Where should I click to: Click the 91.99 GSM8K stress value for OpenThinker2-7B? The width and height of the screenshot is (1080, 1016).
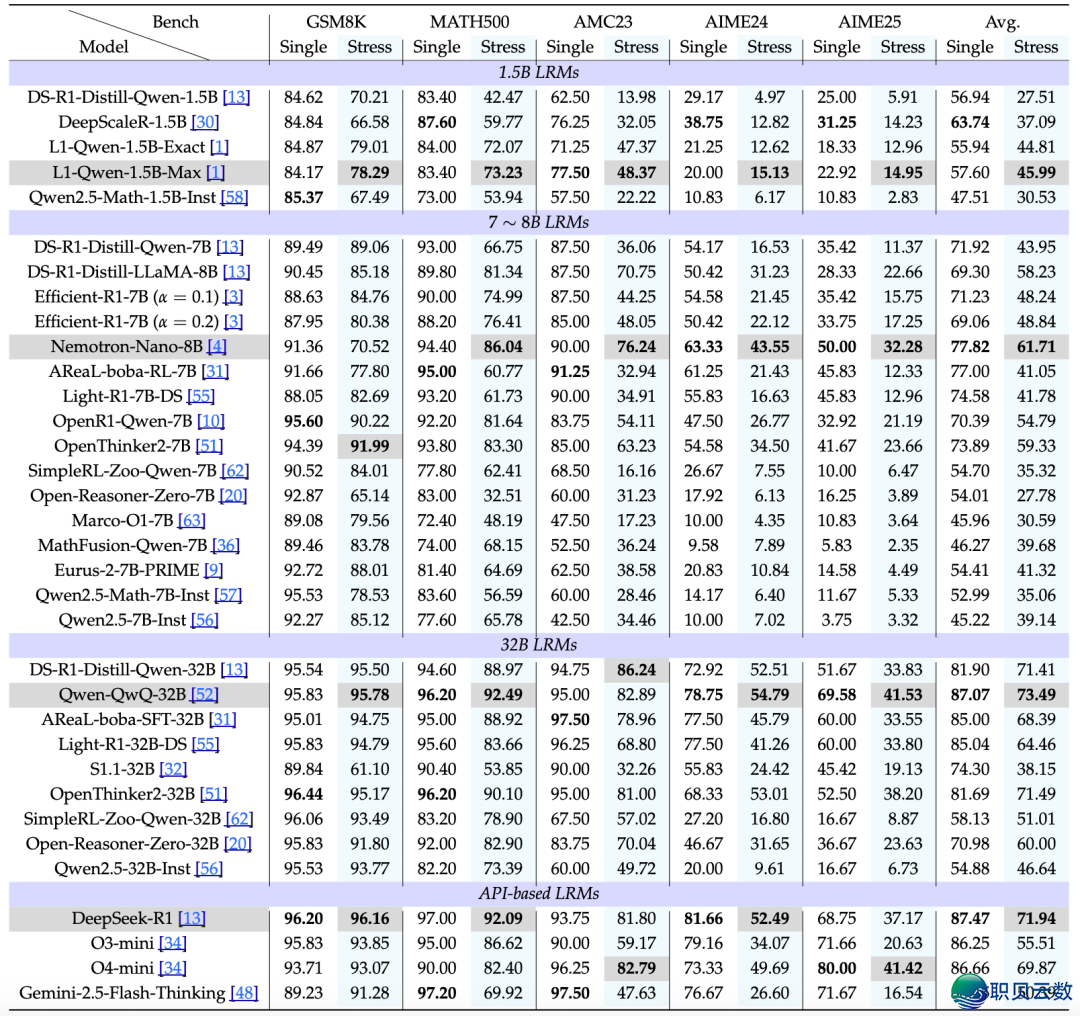(369, 446)
